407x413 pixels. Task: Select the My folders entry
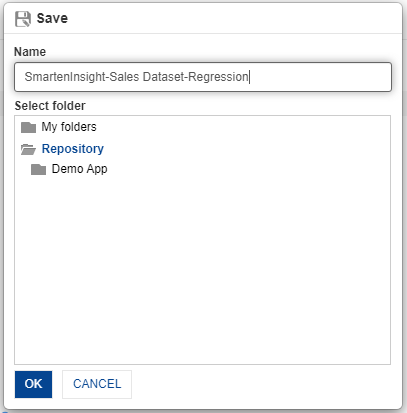69,127
